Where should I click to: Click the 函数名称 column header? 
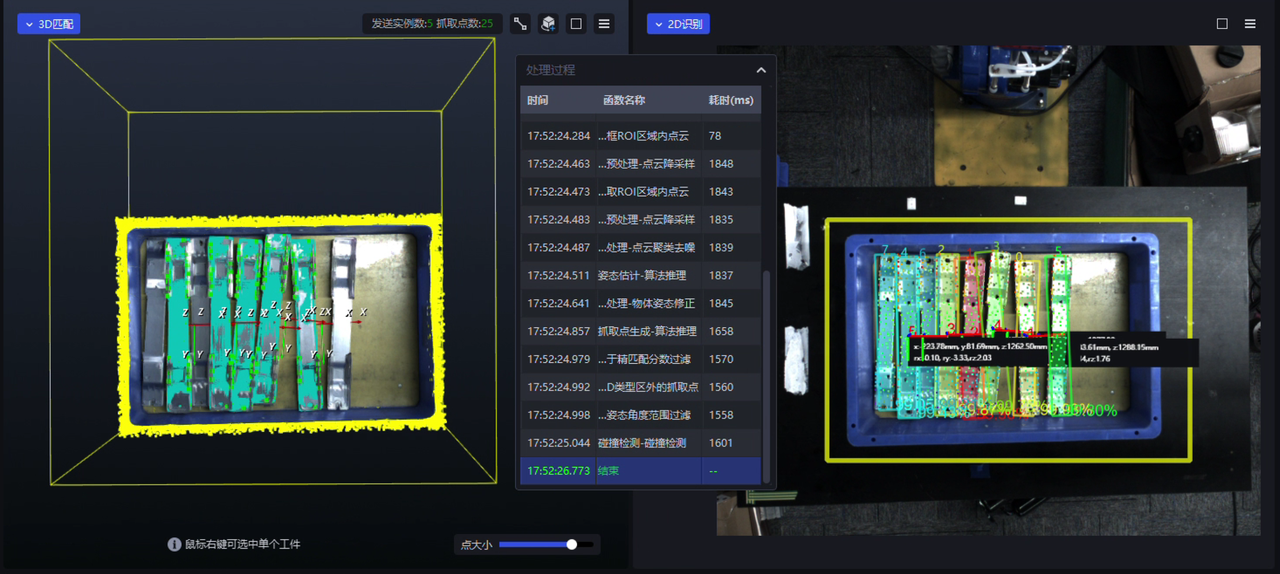point(623,100)
